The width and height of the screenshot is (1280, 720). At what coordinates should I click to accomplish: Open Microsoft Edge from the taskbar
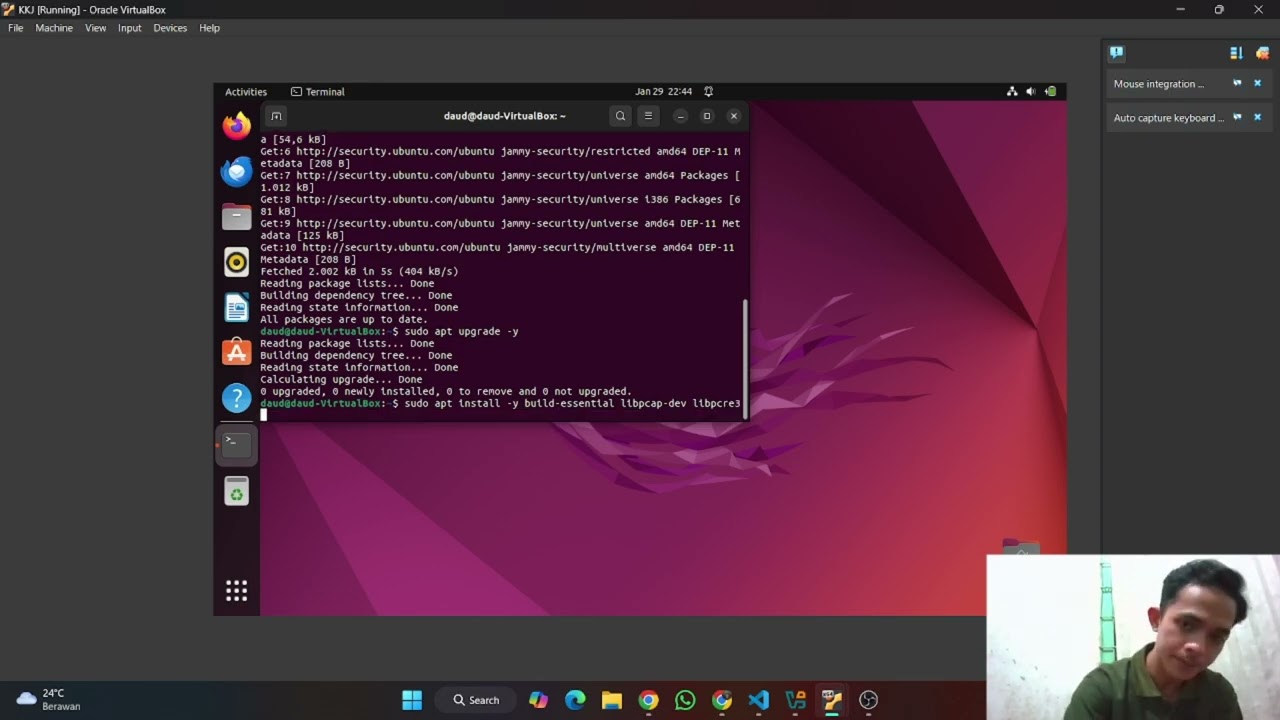tap(575, 700)
